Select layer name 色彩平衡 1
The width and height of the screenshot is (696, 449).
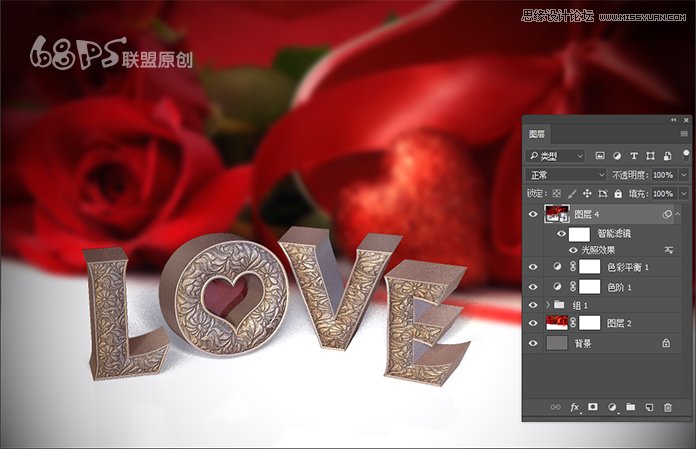[x=628, y=267]
